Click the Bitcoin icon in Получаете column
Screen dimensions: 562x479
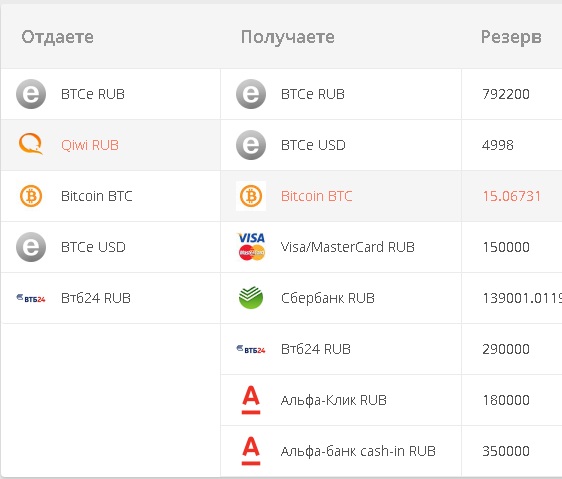(251, 196)
